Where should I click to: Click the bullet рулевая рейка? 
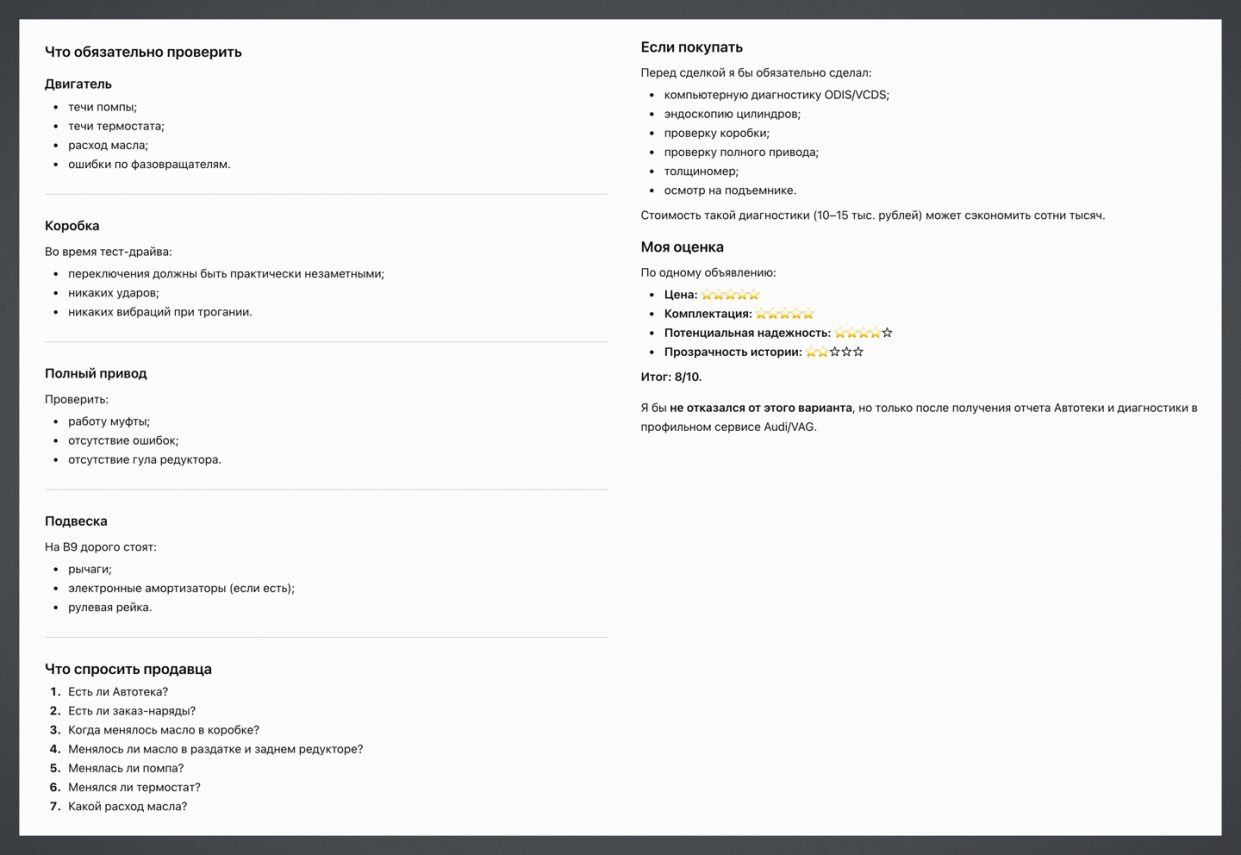click(110, 608)
